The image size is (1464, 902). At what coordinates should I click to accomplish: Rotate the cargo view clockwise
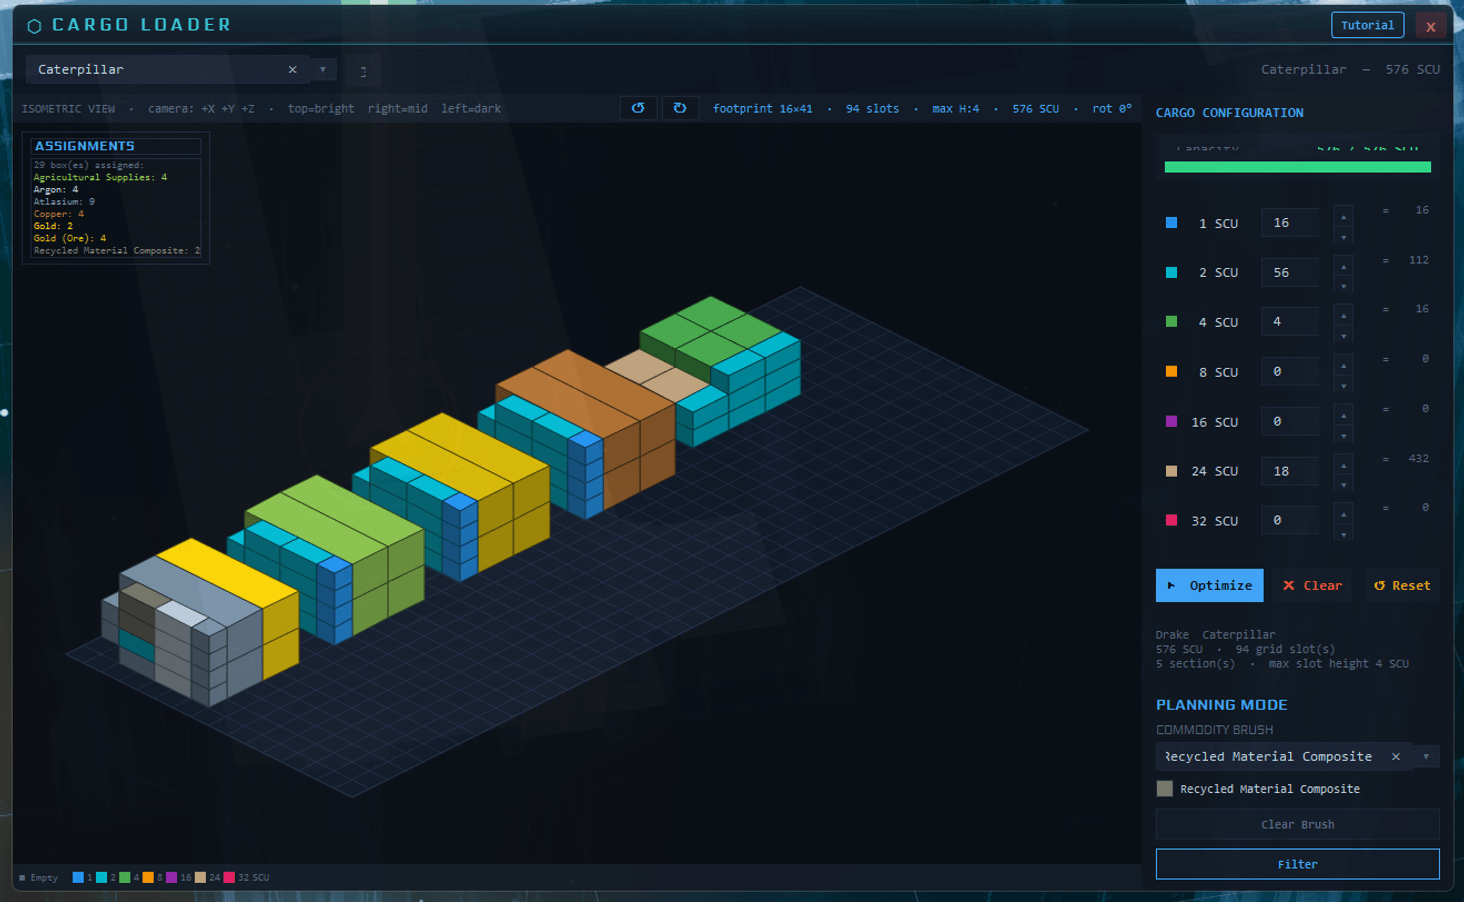[x=680, y=108]
